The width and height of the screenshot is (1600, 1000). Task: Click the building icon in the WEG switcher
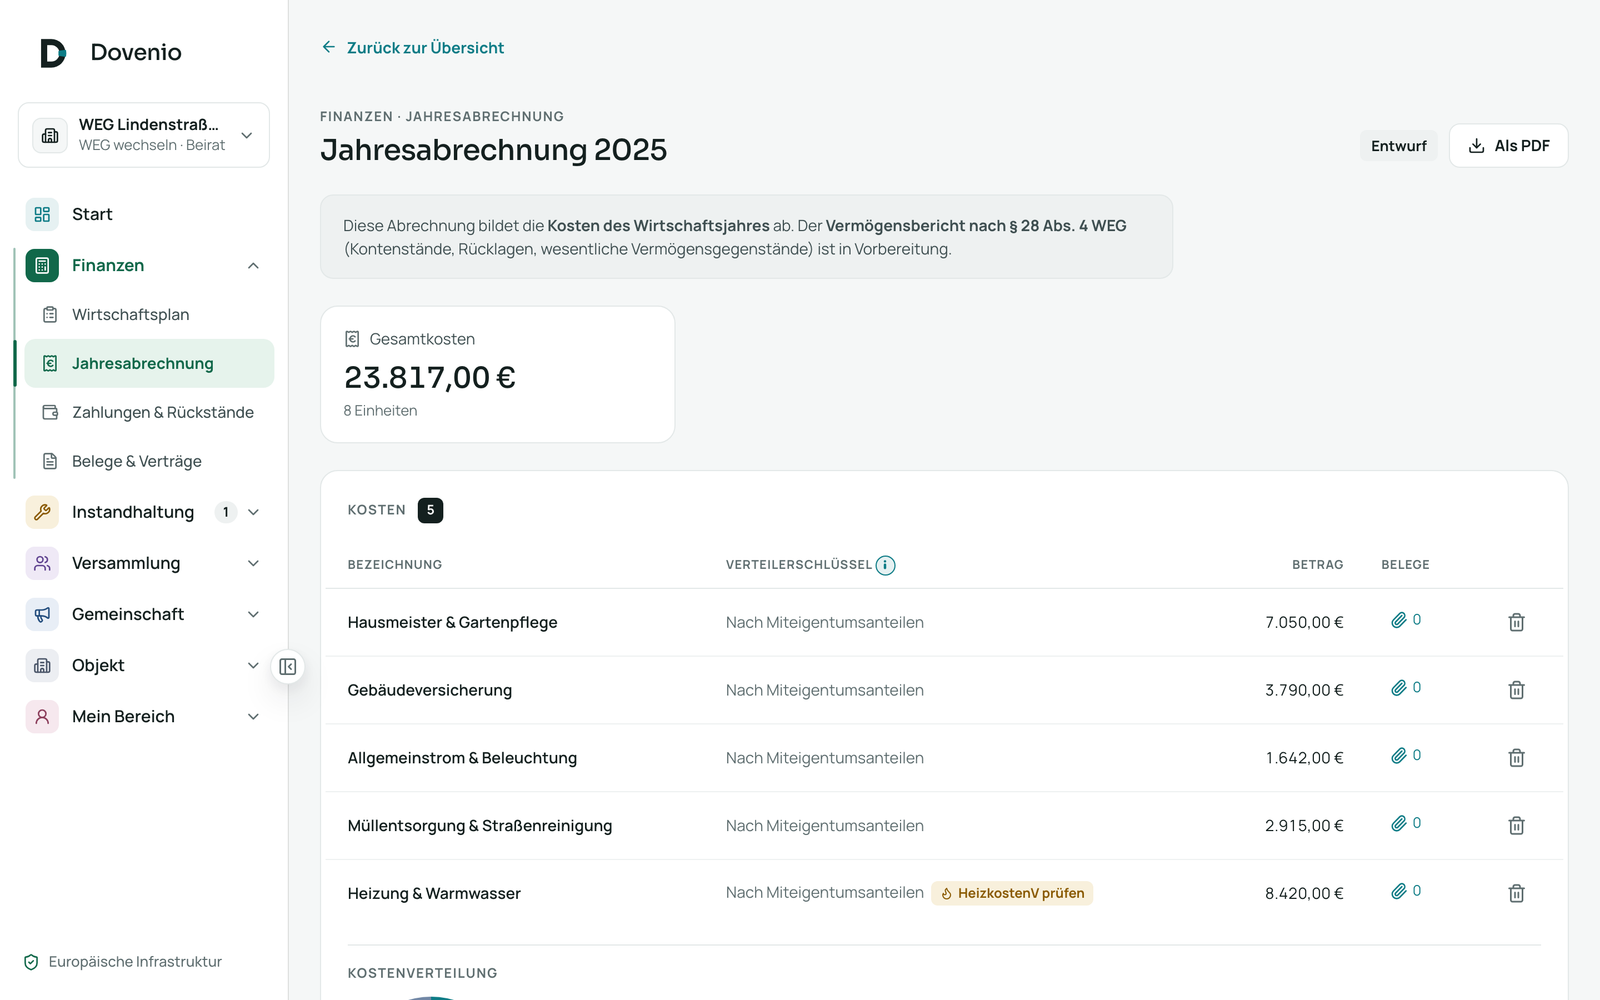(50, 135)
